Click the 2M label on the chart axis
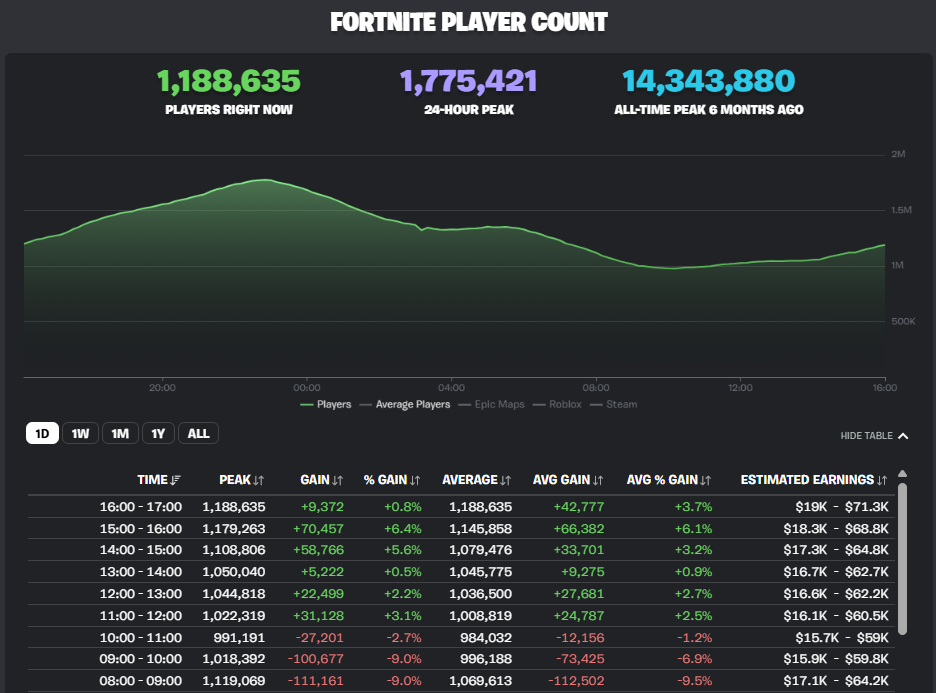Image resolution: width=936 pixels, height=693 pixels. (x=898, y=154)
